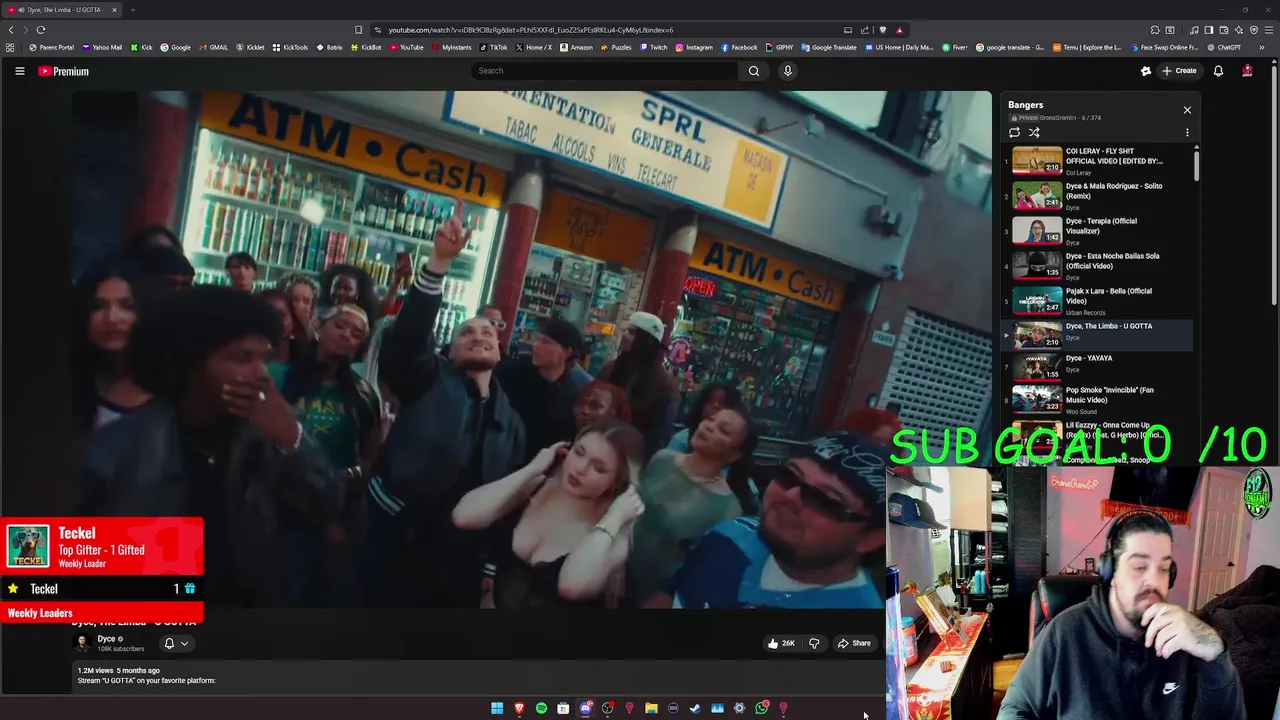Click the address bar URL
Screen dimensions: 1280x720
tap(530, 30)
